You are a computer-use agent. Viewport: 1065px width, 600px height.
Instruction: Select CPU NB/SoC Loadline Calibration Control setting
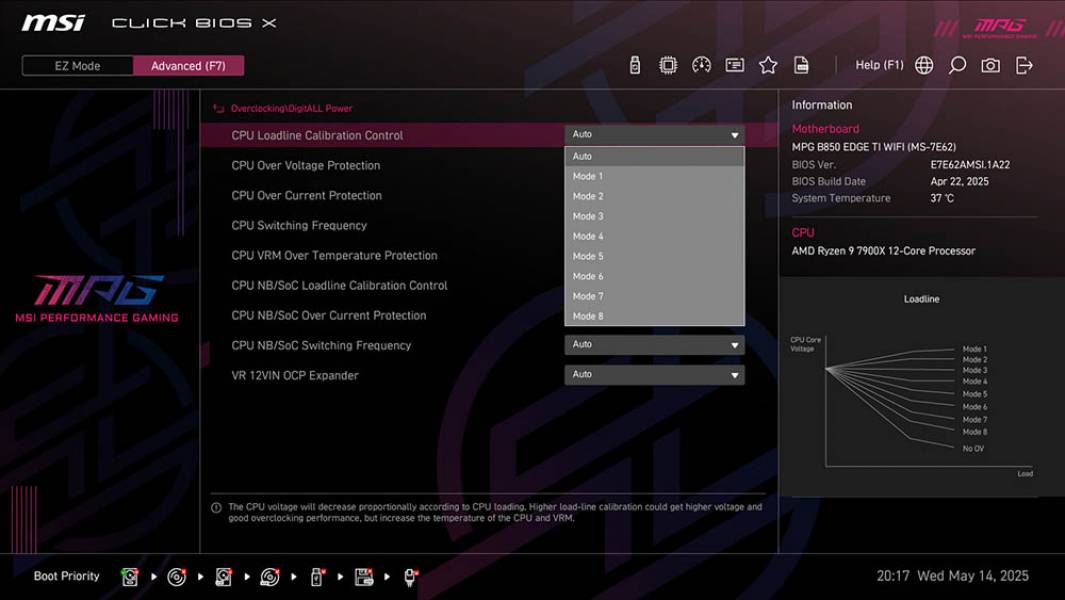[x=339, y=285]
